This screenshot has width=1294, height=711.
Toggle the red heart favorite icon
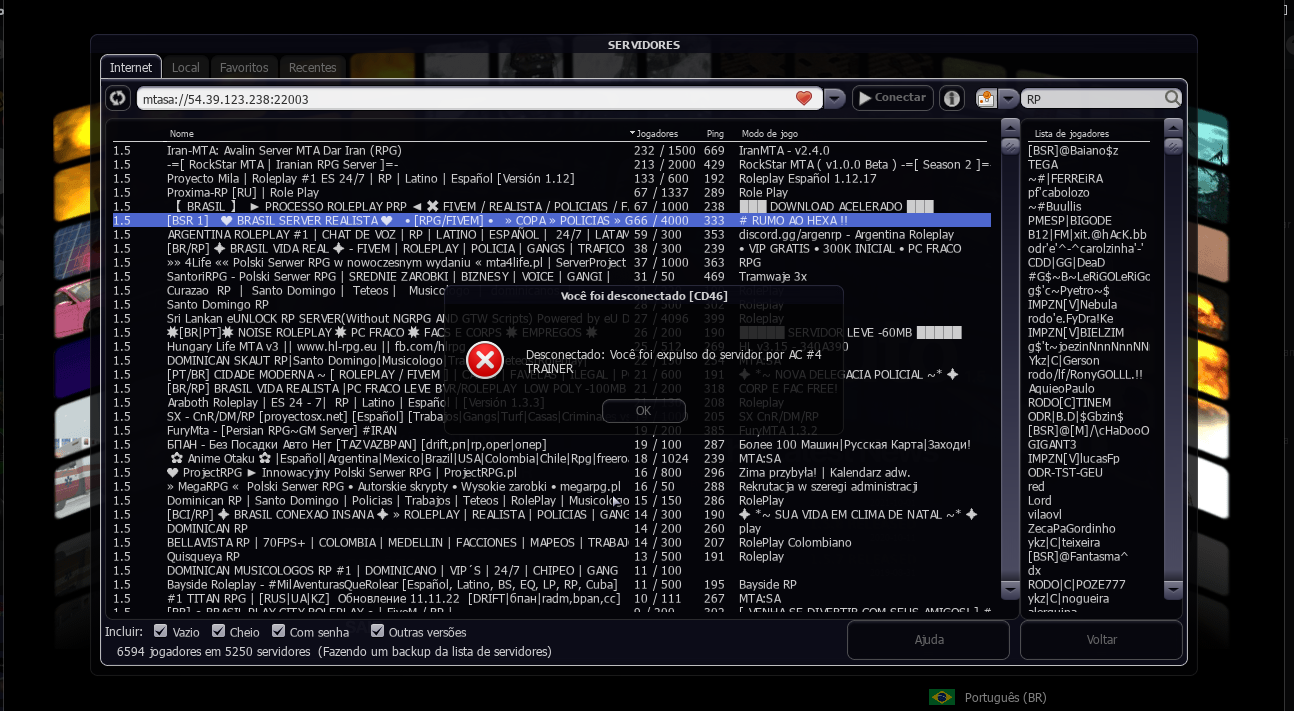point(804,98)
